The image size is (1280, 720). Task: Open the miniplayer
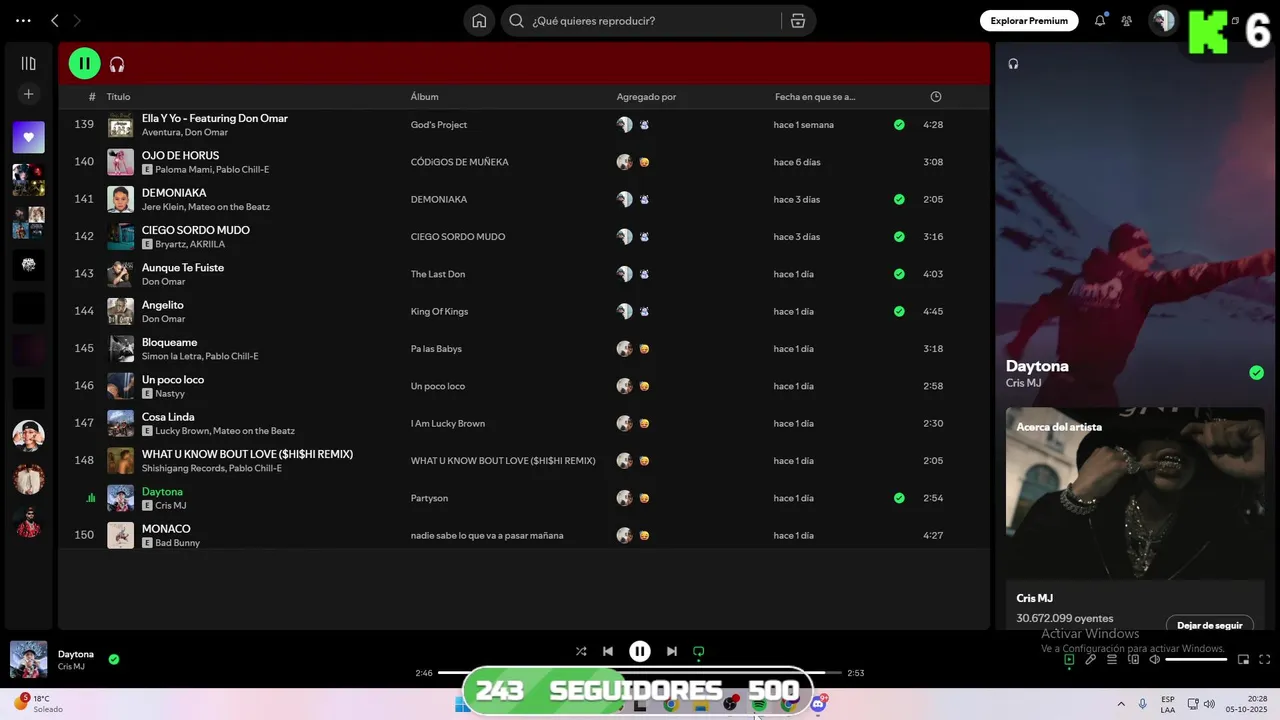coord(1244,659)
